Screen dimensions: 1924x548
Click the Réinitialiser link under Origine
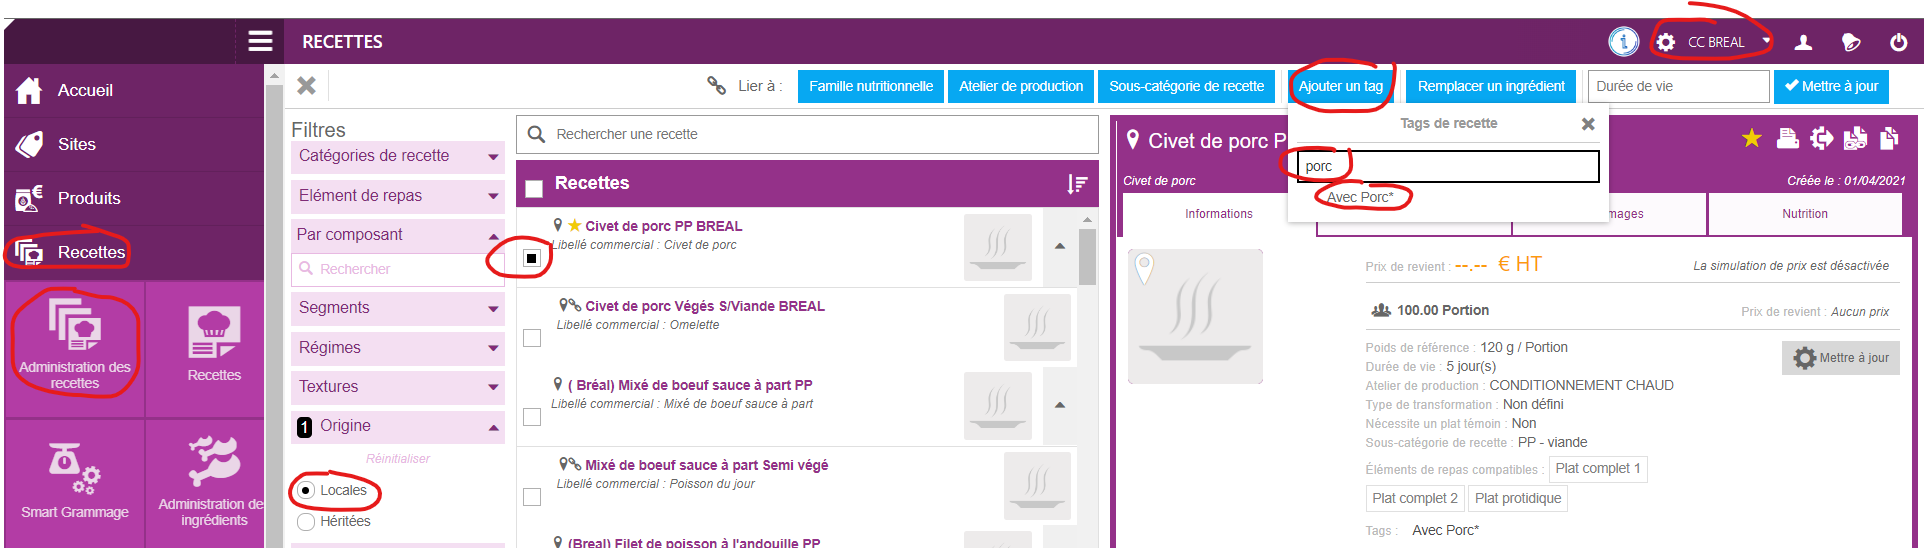point(398,459)
